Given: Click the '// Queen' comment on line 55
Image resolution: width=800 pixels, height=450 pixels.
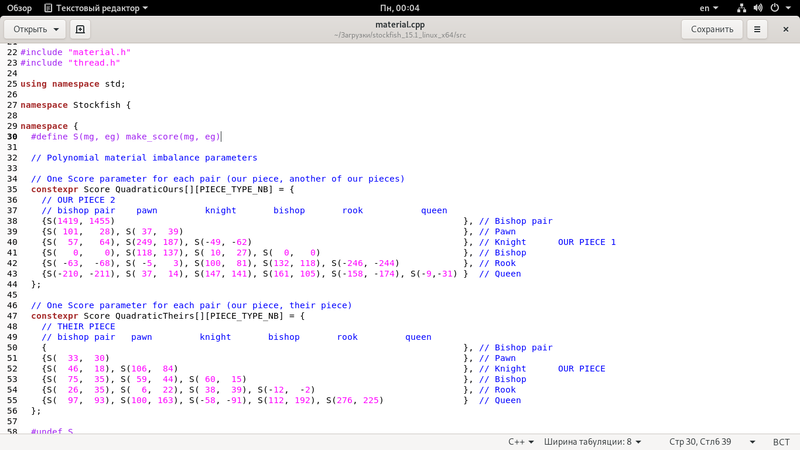Looking at the screenshot, I should (x=500, y=401).
